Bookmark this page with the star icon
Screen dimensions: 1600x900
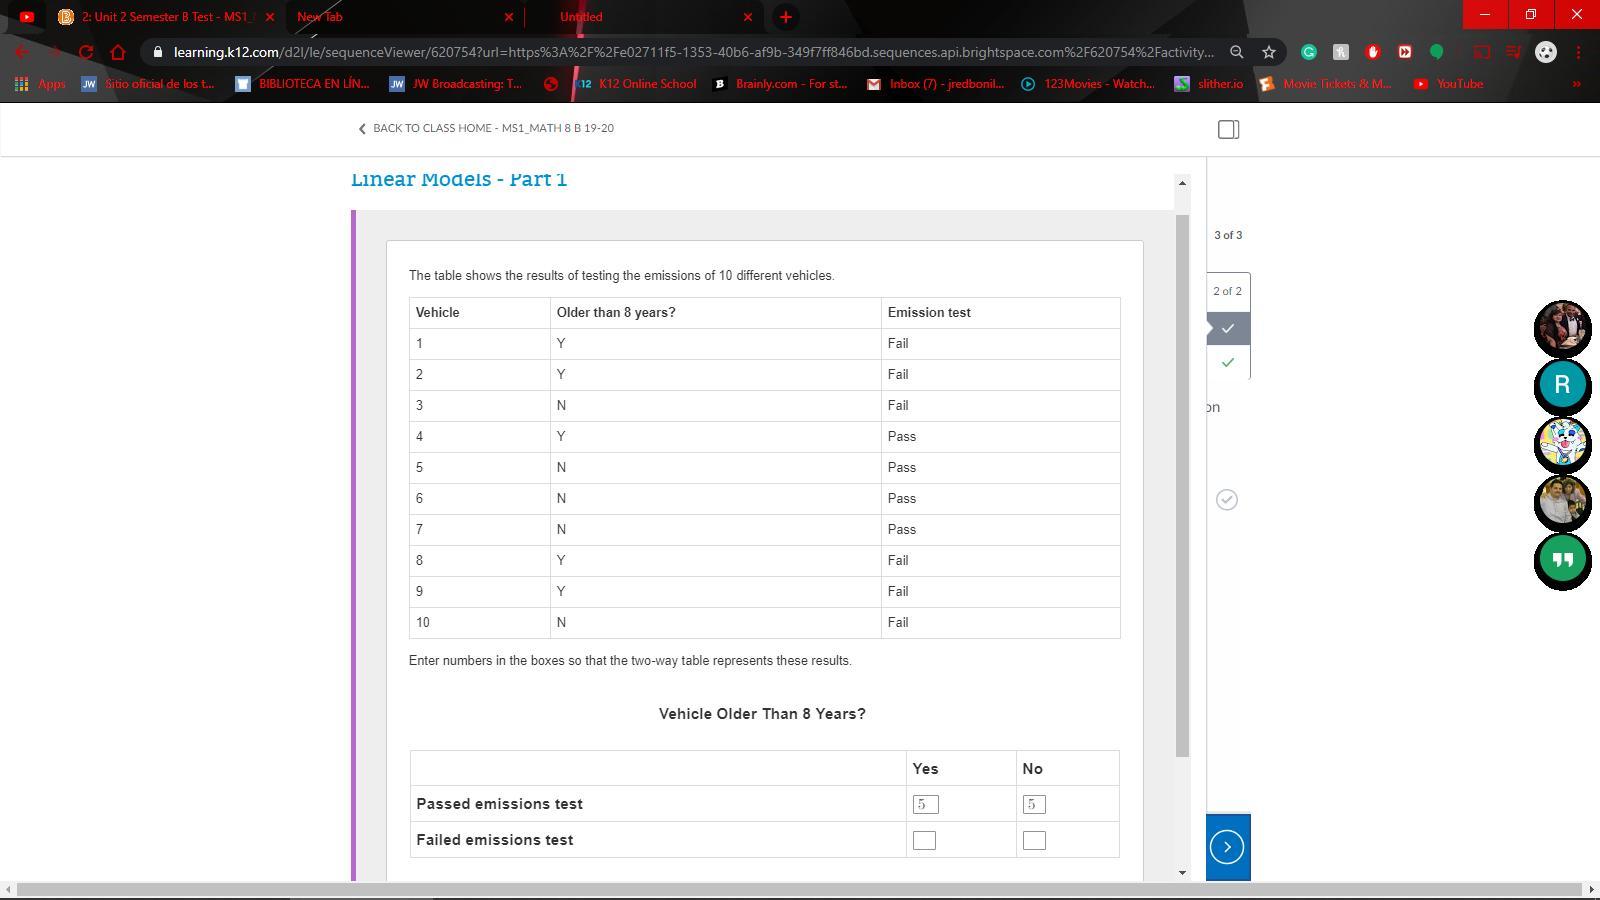[1269, 52]
